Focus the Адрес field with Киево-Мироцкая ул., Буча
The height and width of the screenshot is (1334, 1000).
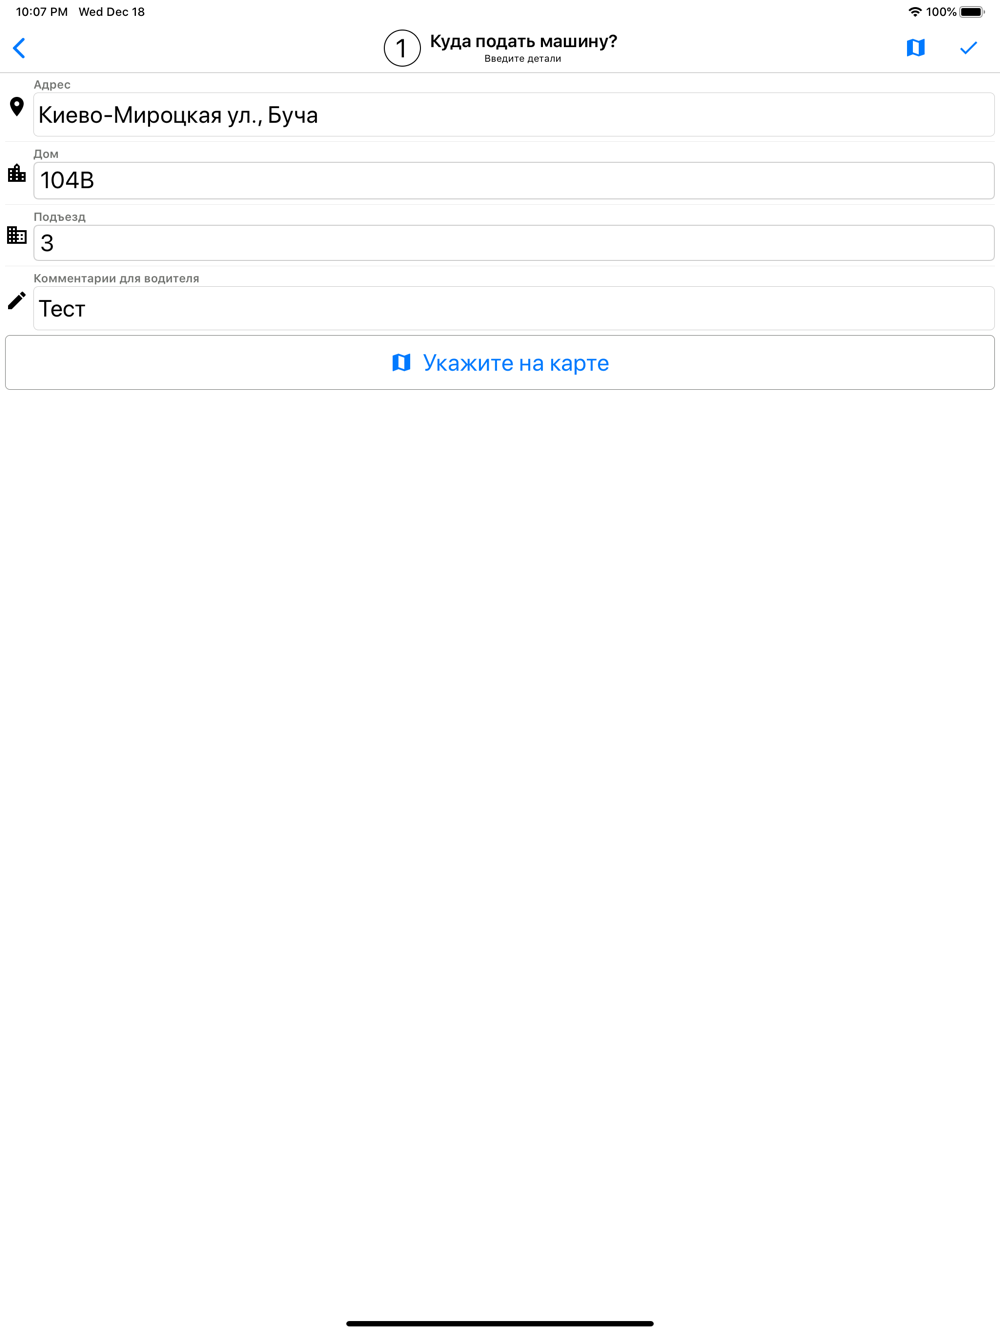click(514, 115)
